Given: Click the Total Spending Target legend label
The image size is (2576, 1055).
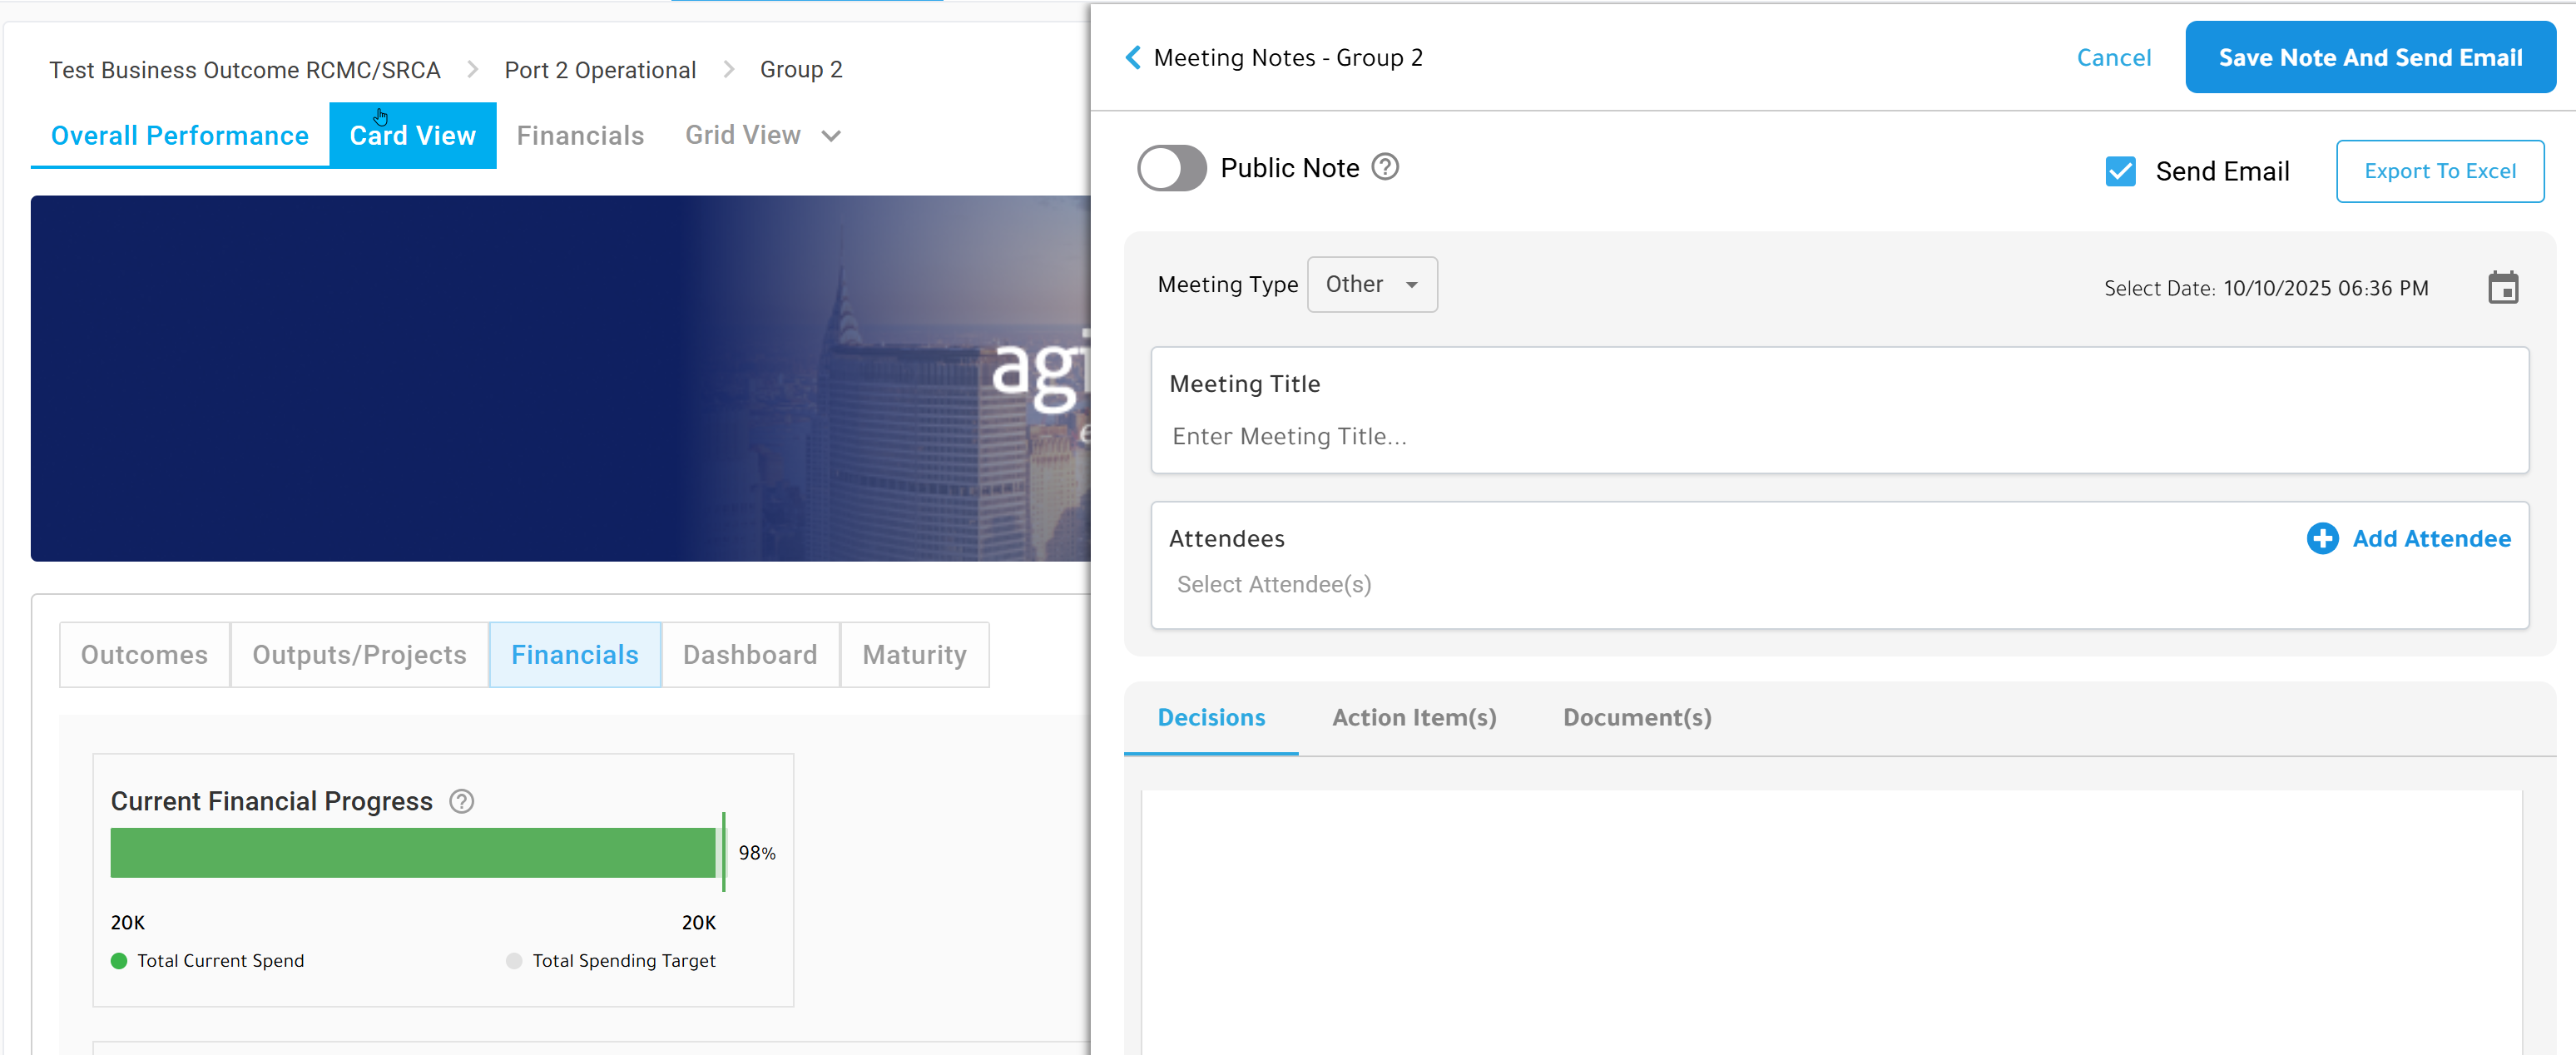Looking at the screenshot, I should click(x=624, y=961).
